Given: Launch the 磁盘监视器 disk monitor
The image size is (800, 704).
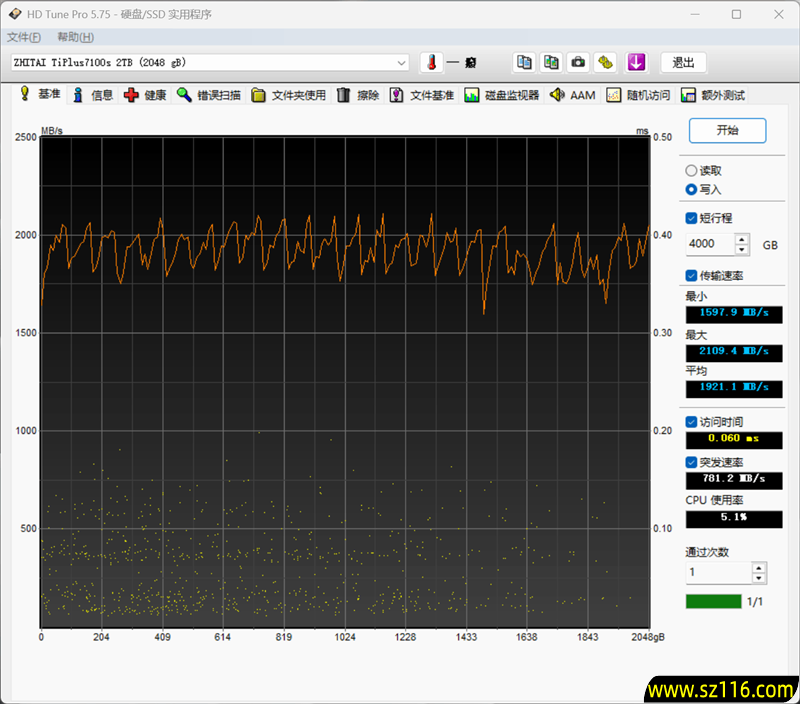Looking at the screenshot, I should click(x=514, y=94).
